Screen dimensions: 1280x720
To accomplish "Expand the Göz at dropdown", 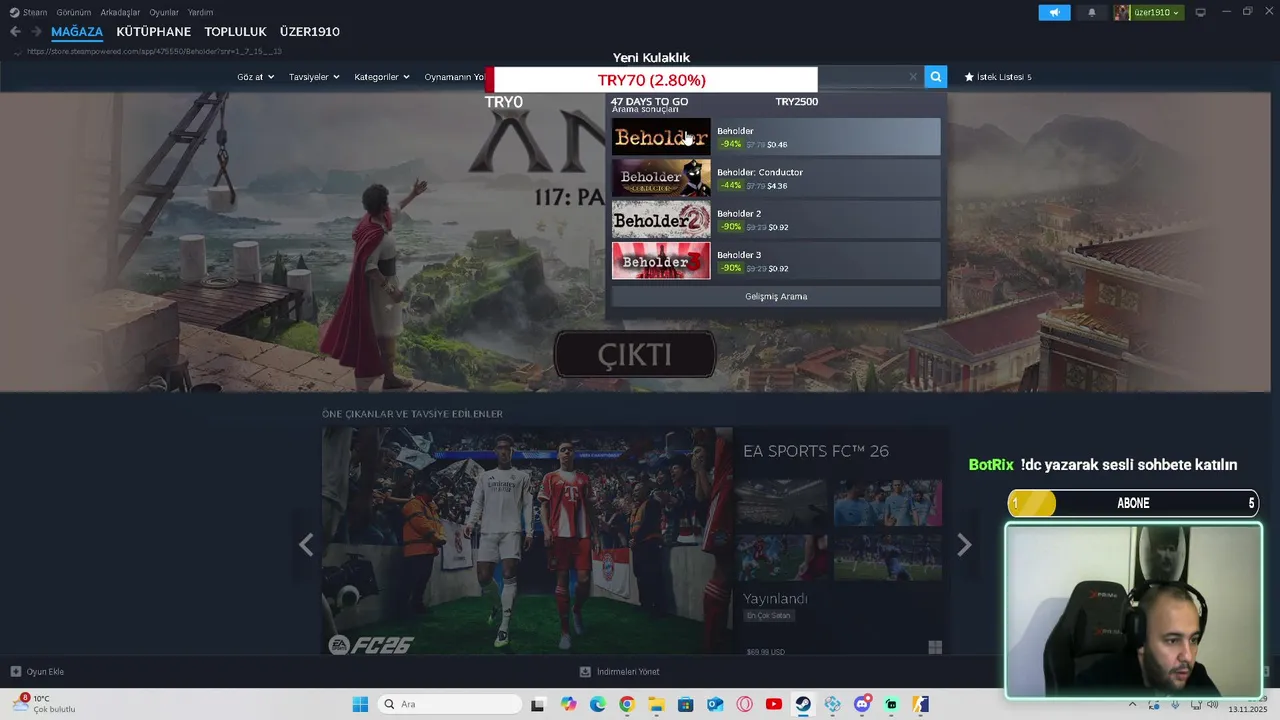I will click(x=256, y=77).
